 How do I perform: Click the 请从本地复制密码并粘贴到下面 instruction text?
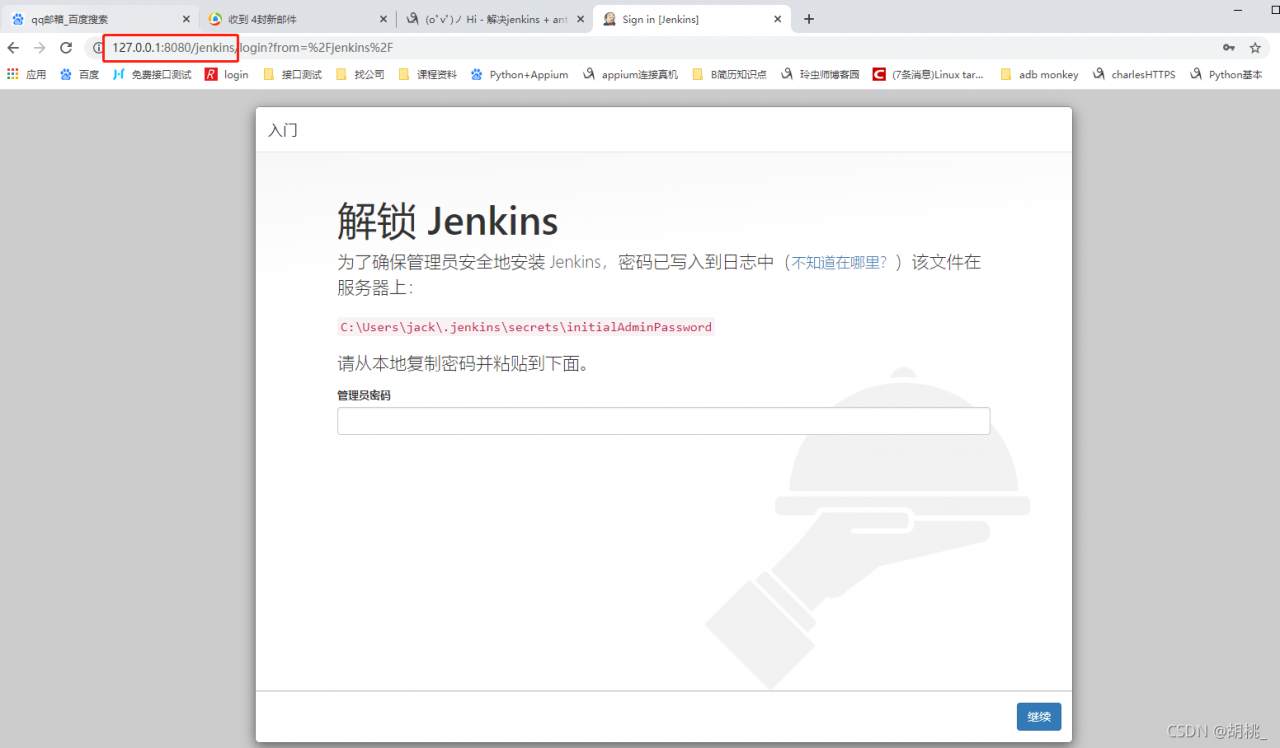tap(463, 363)
